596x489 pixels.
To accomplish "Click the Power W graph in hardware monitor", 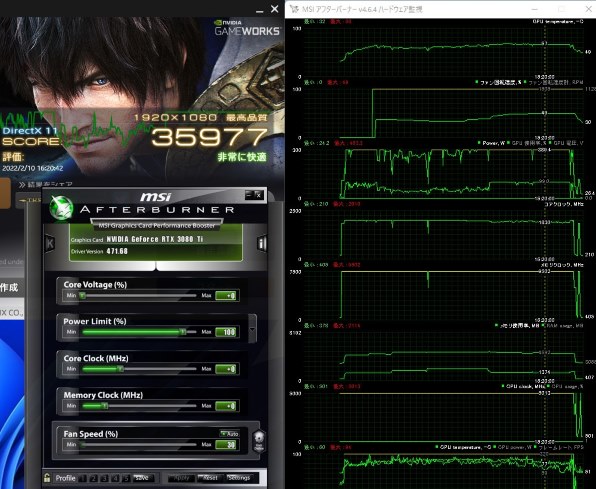I will [443, 173].
